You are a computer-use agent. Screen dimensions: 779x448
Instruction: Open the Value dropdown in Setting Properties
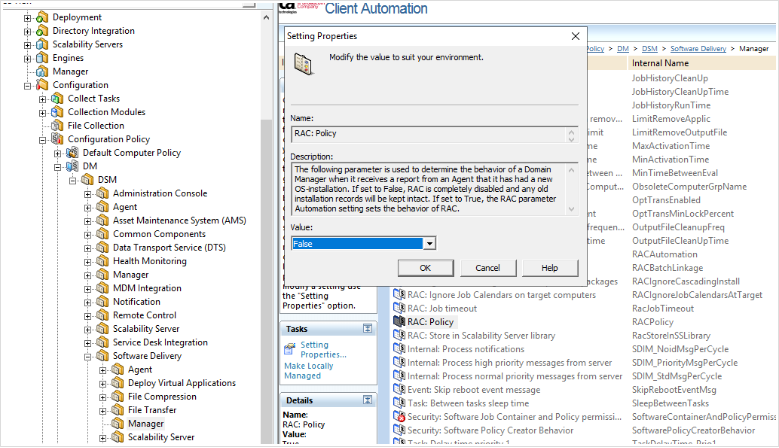click(x=429, y=243)
